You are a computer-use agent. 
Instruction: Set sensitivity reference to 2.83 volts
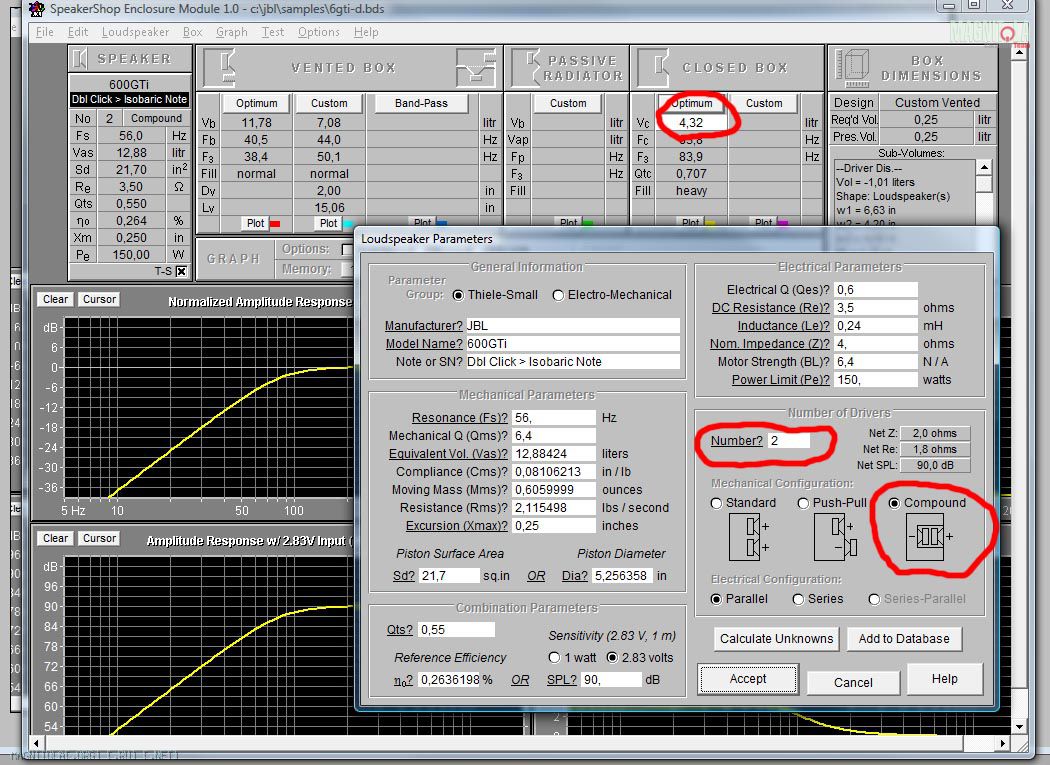612,658
